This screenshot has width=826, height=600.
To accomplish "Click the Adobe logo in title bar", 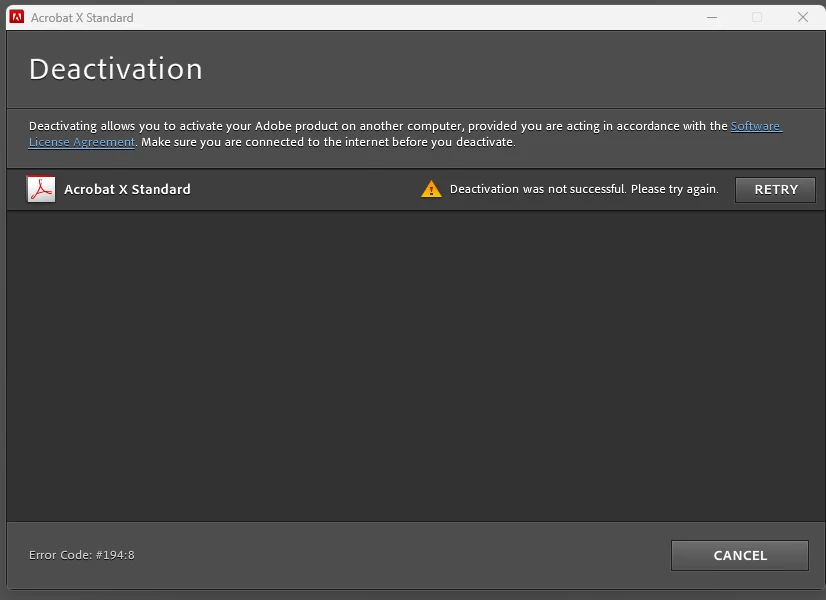I will 17,17.
